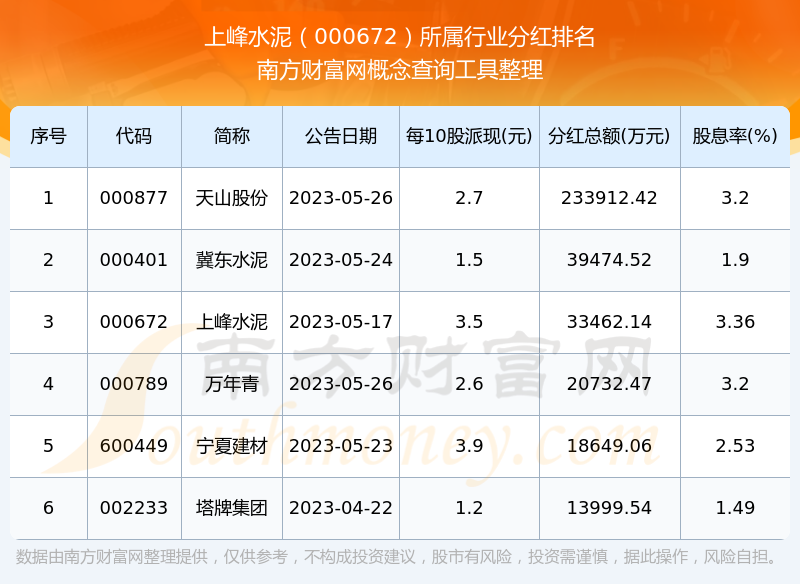
Task: Click the name cell 天山股份
Action: pos(232,198)
